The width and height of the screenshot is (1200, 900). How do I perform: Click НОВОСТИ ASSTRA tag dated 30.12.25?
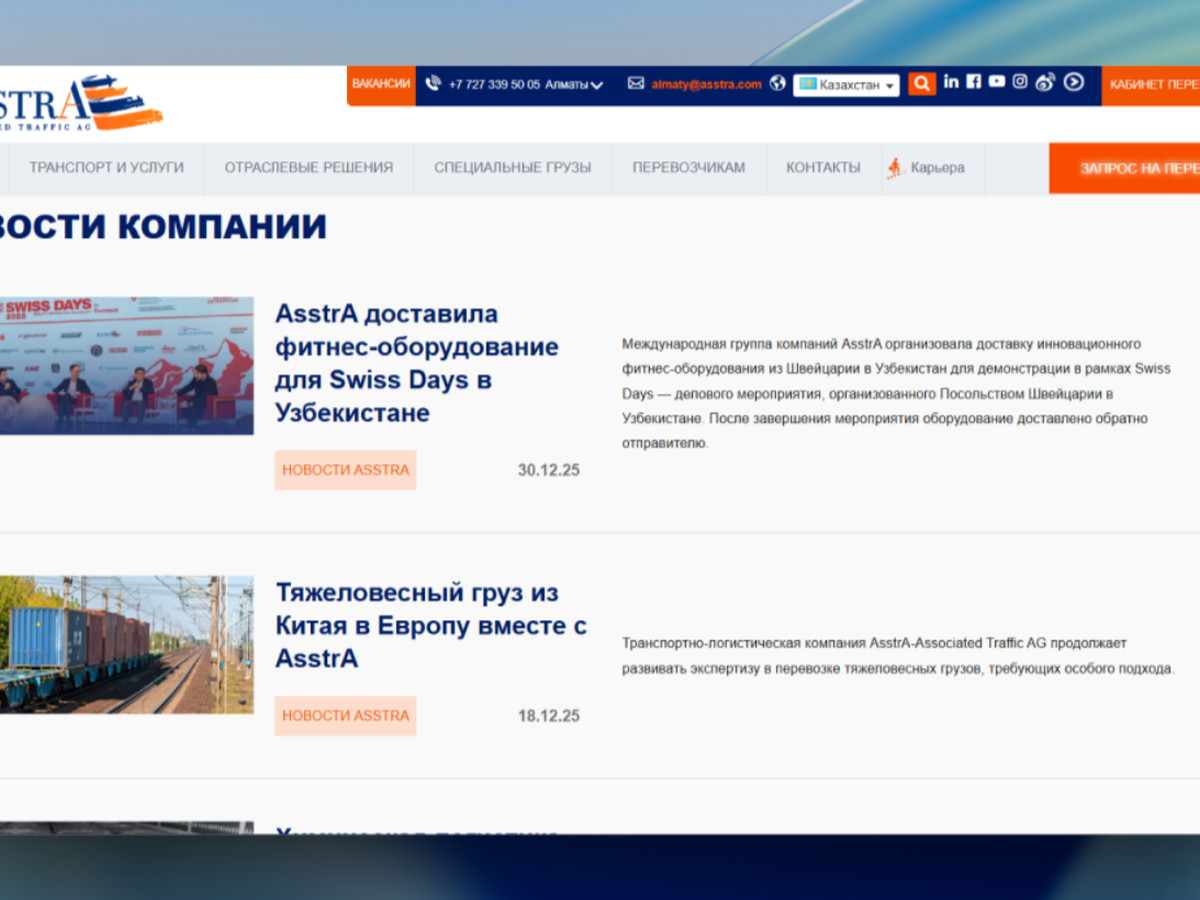click(346, 470)
